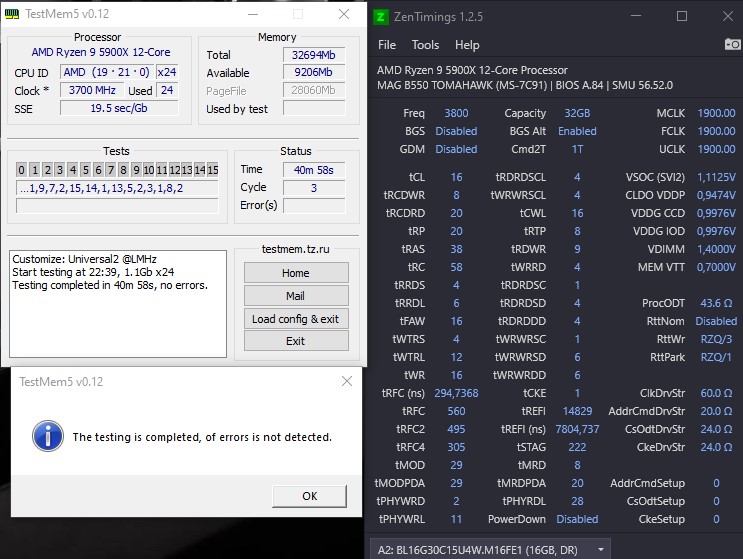Click the Freq value 3800

(456, 113)
